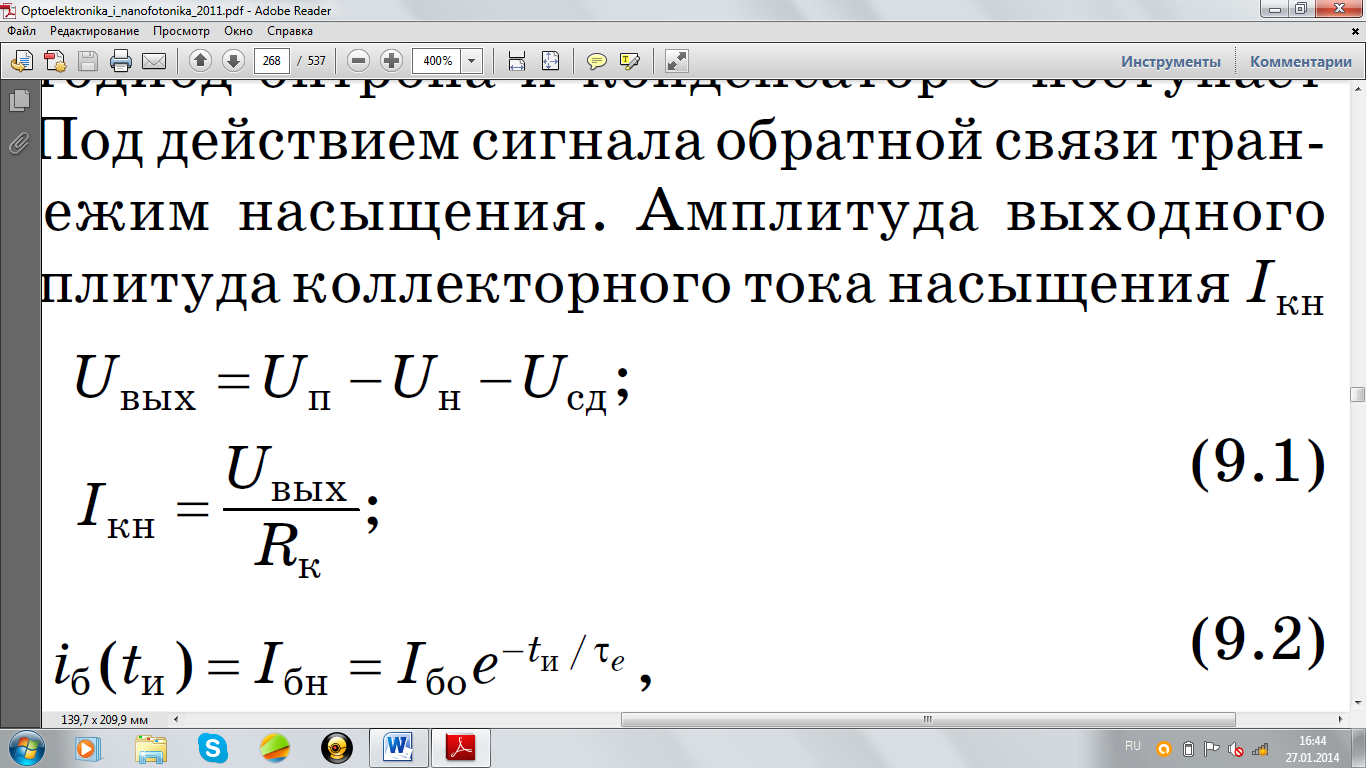Click the muted volume tray icon

1236,748
